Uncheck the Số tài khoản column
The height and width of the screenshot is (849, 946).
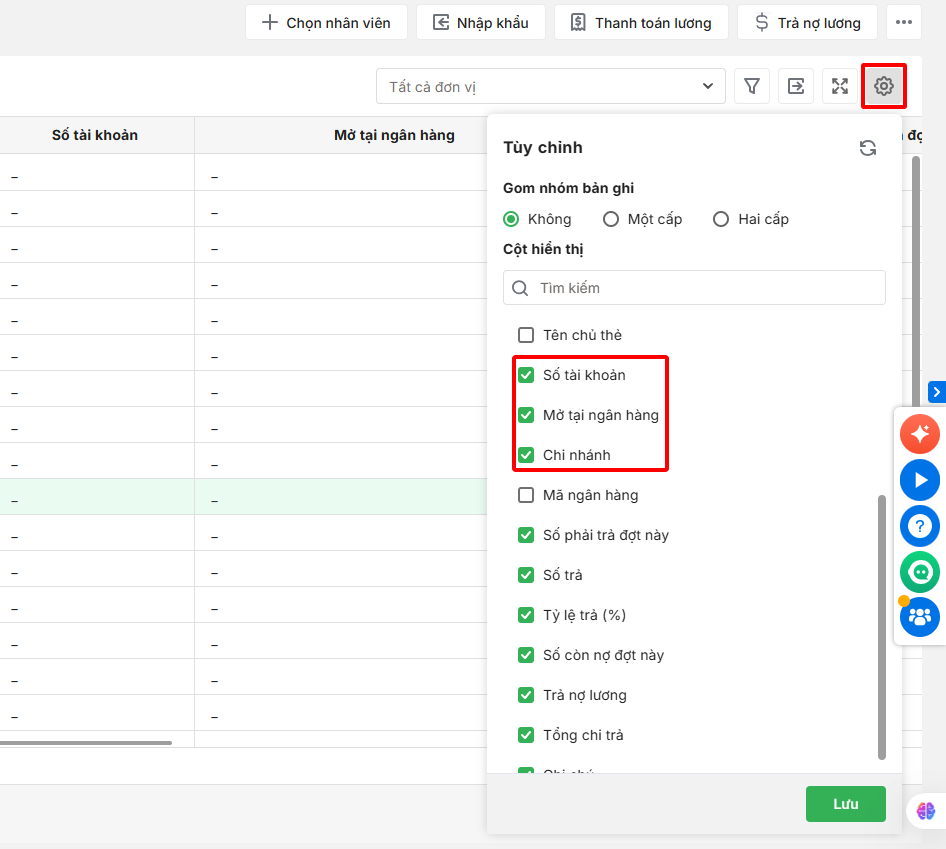coord(526,375)
